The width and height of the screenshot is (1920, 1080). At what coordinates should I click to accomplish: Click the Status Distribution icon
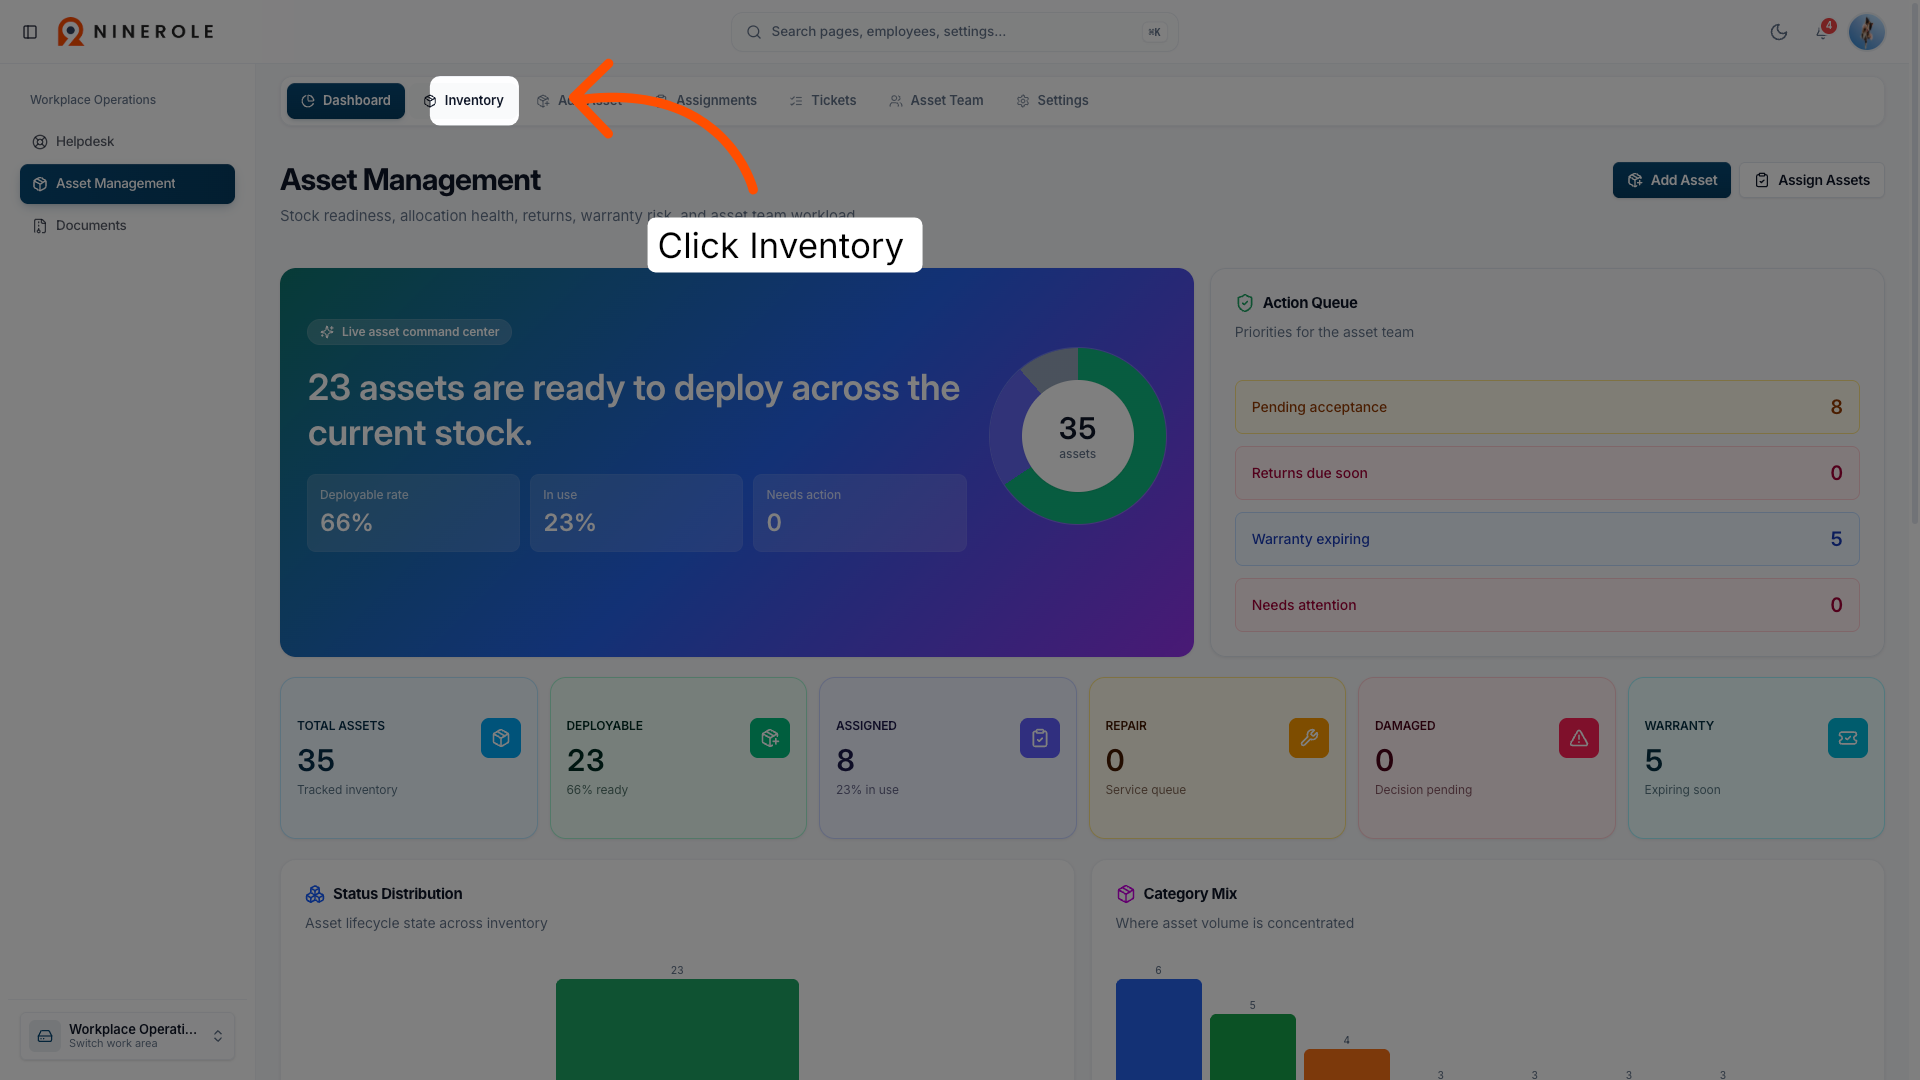pyautogui.click(x=315, y=894)
